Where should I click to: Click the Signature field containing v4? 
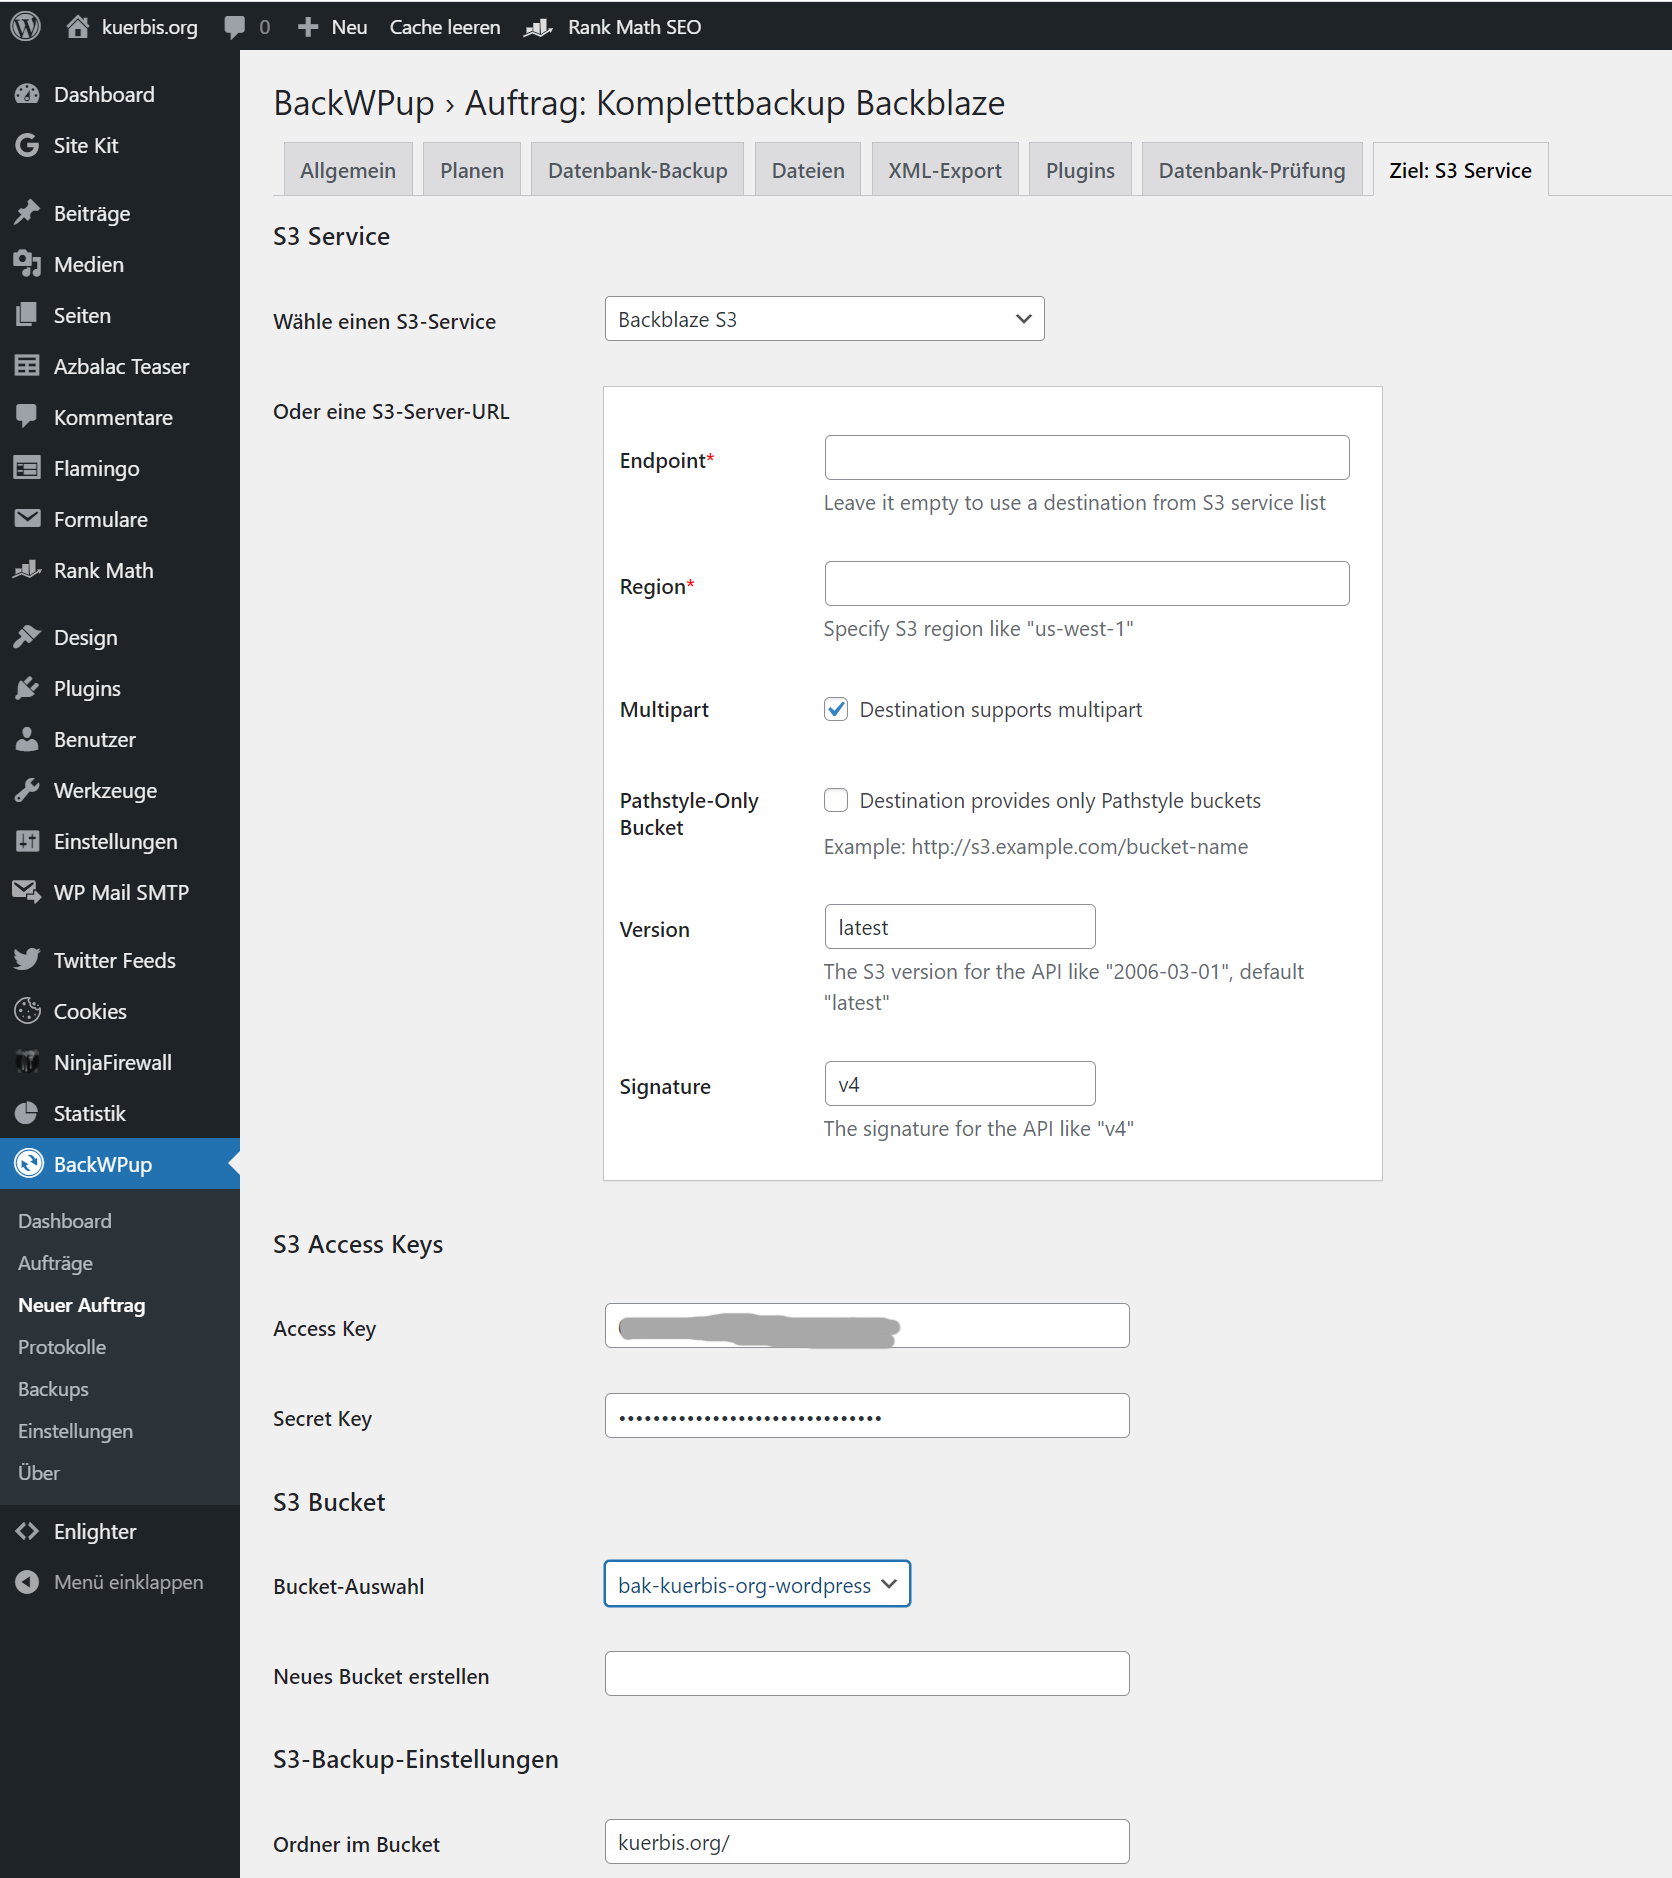[x=960, y=1083]
